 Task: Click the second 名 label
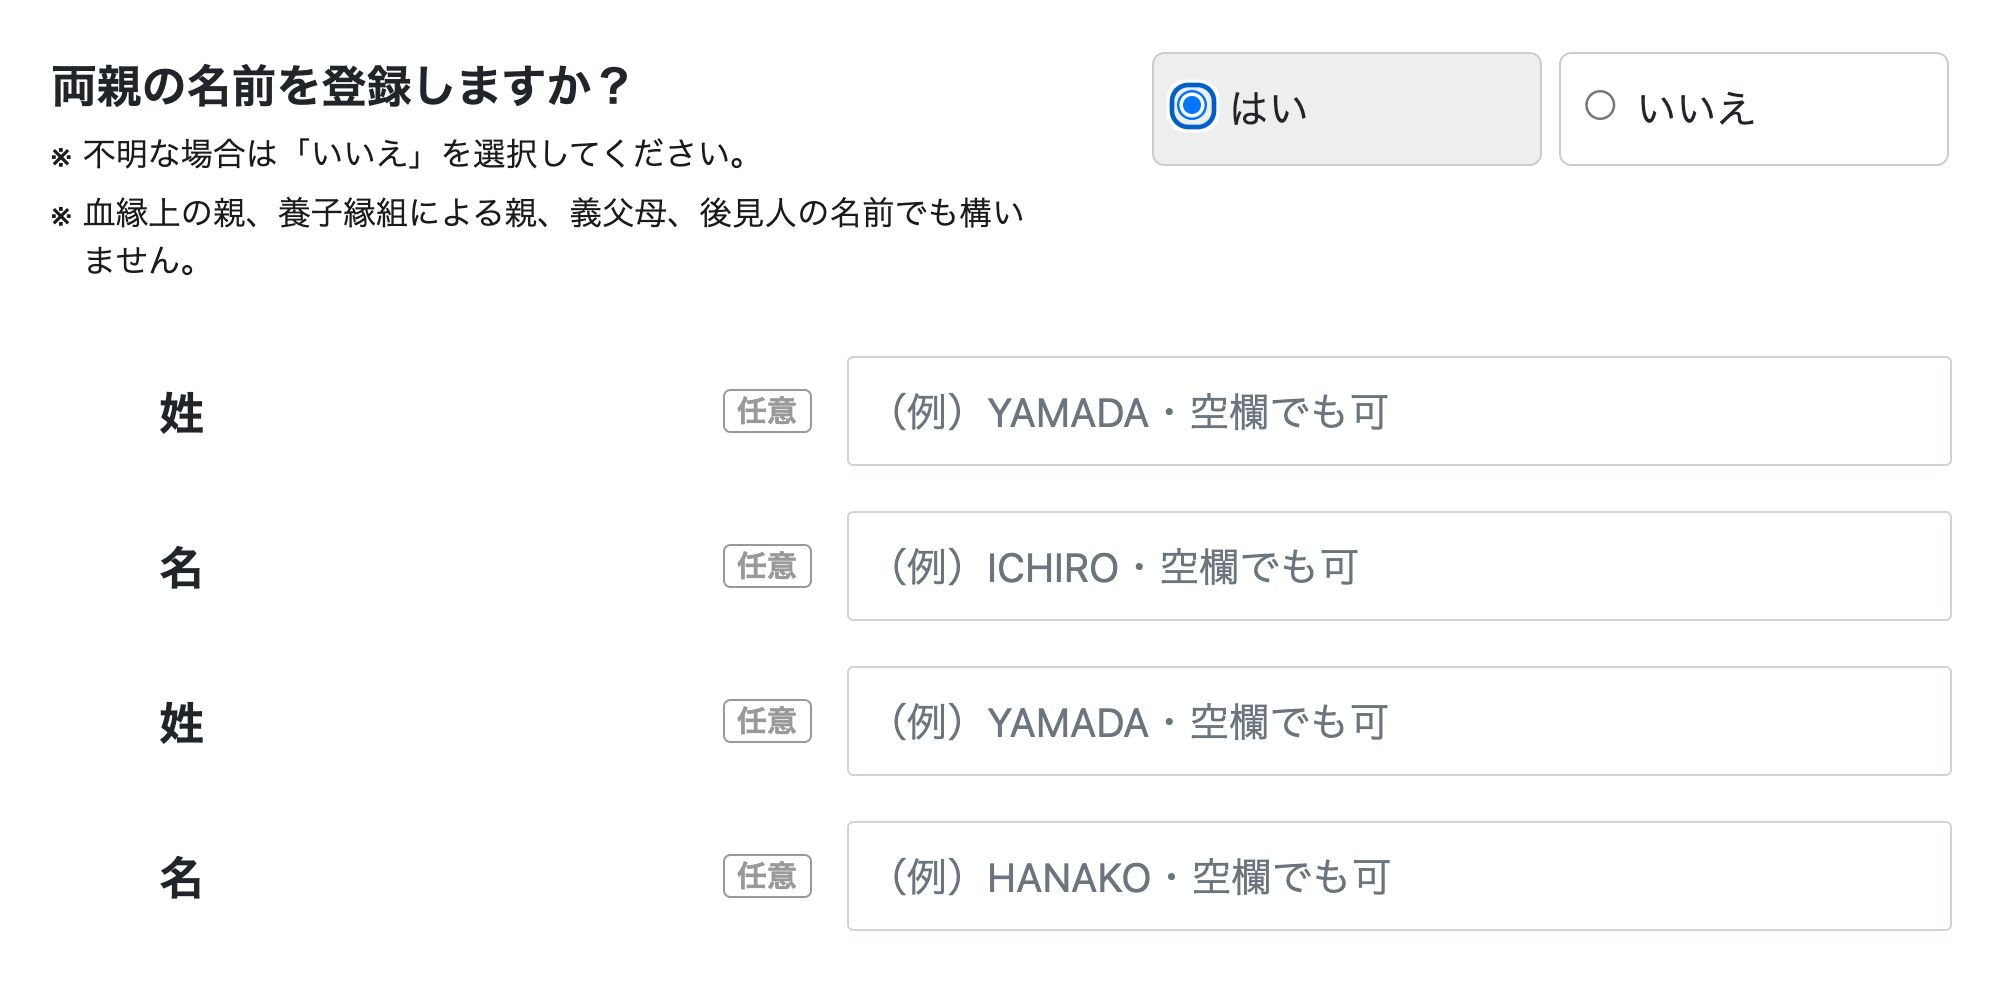pyautogui.click(x=181, y=876)
